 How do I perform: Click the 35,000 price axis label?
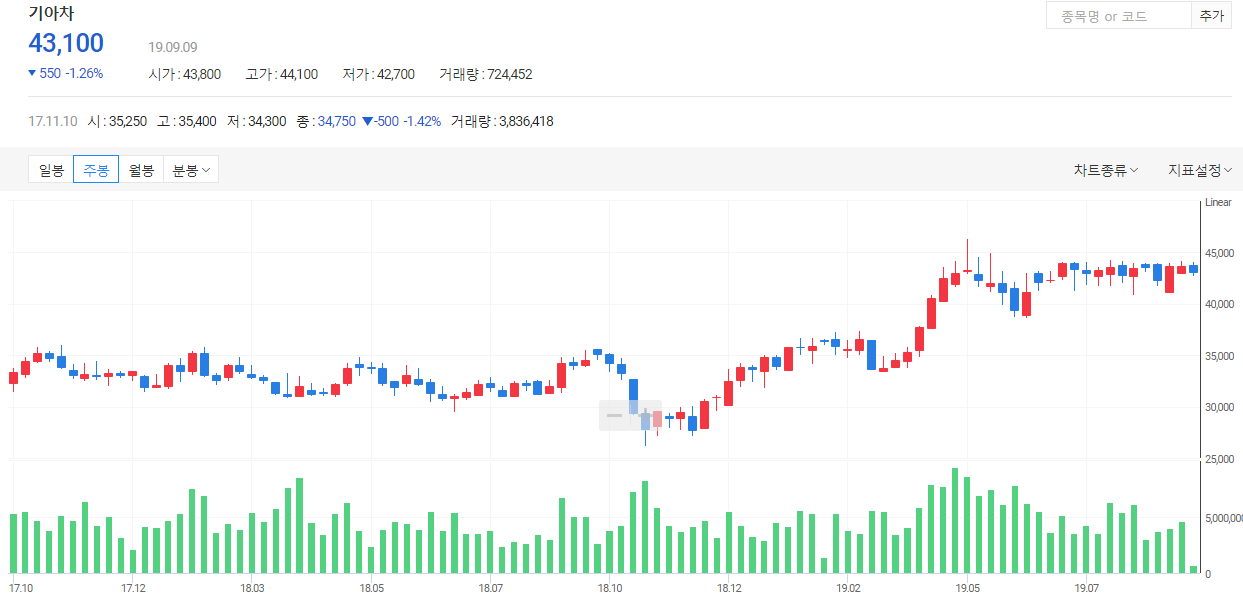1221,356
